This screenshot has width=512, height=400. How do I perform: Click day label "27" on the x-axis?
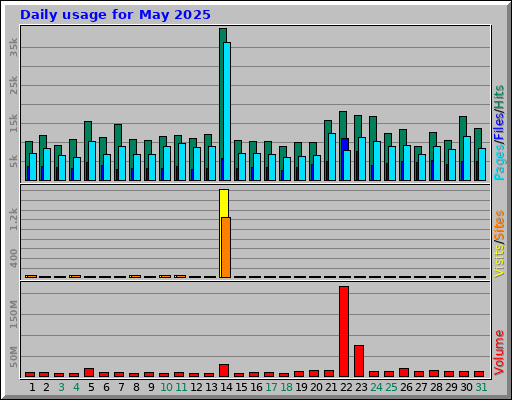[421, 387]
